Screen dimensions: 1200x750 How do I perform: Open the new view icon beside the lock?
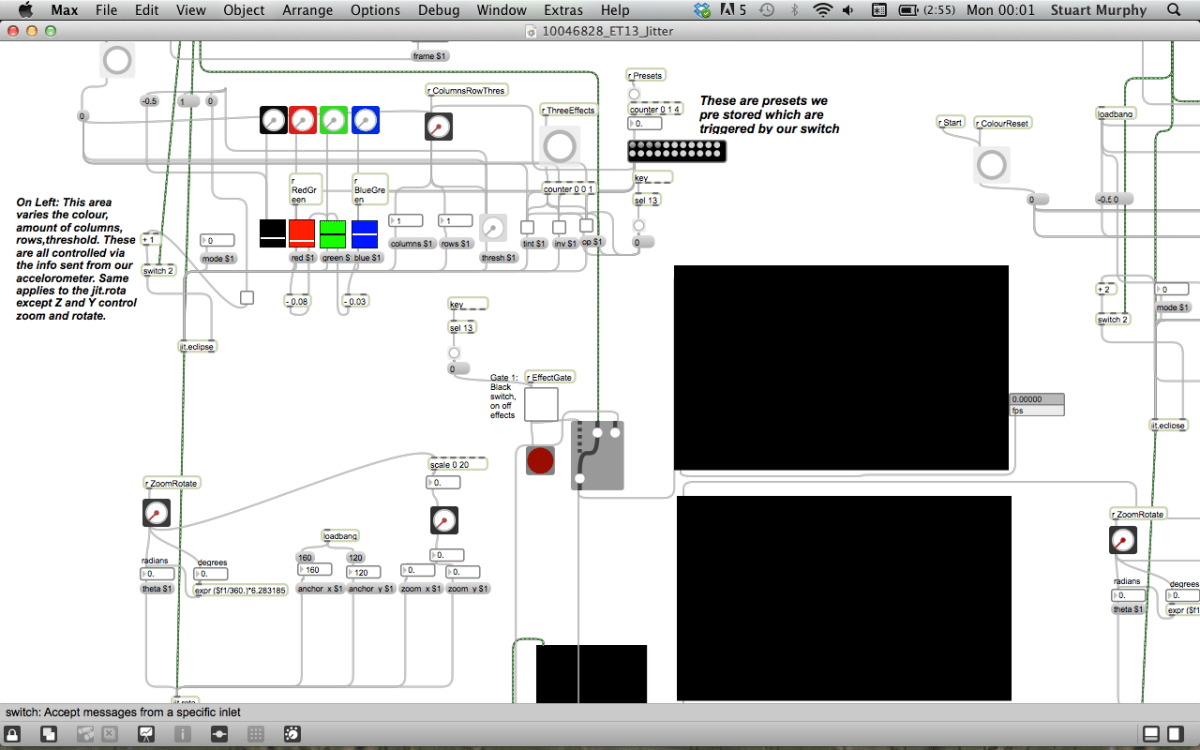(48, 734)
